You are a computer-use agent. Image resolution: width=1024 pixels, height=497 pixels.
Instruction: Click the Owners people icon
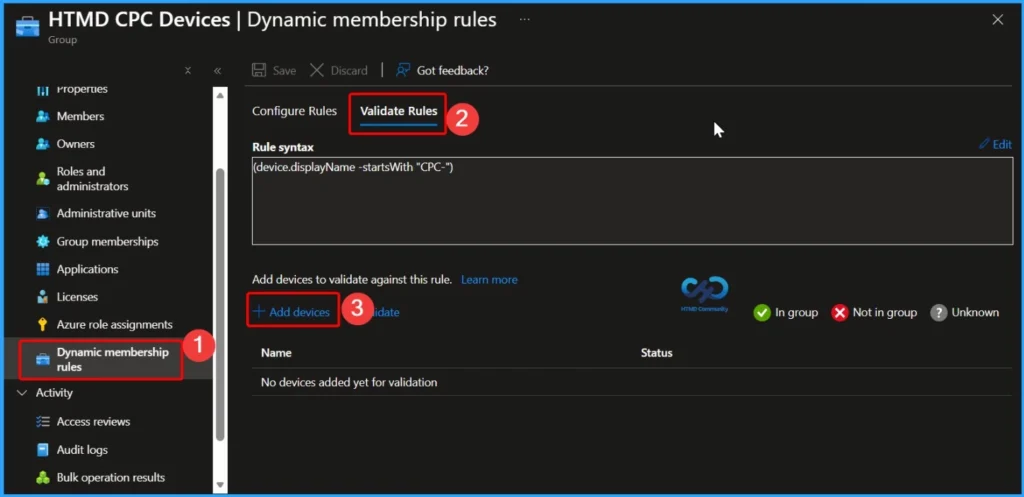42,144
